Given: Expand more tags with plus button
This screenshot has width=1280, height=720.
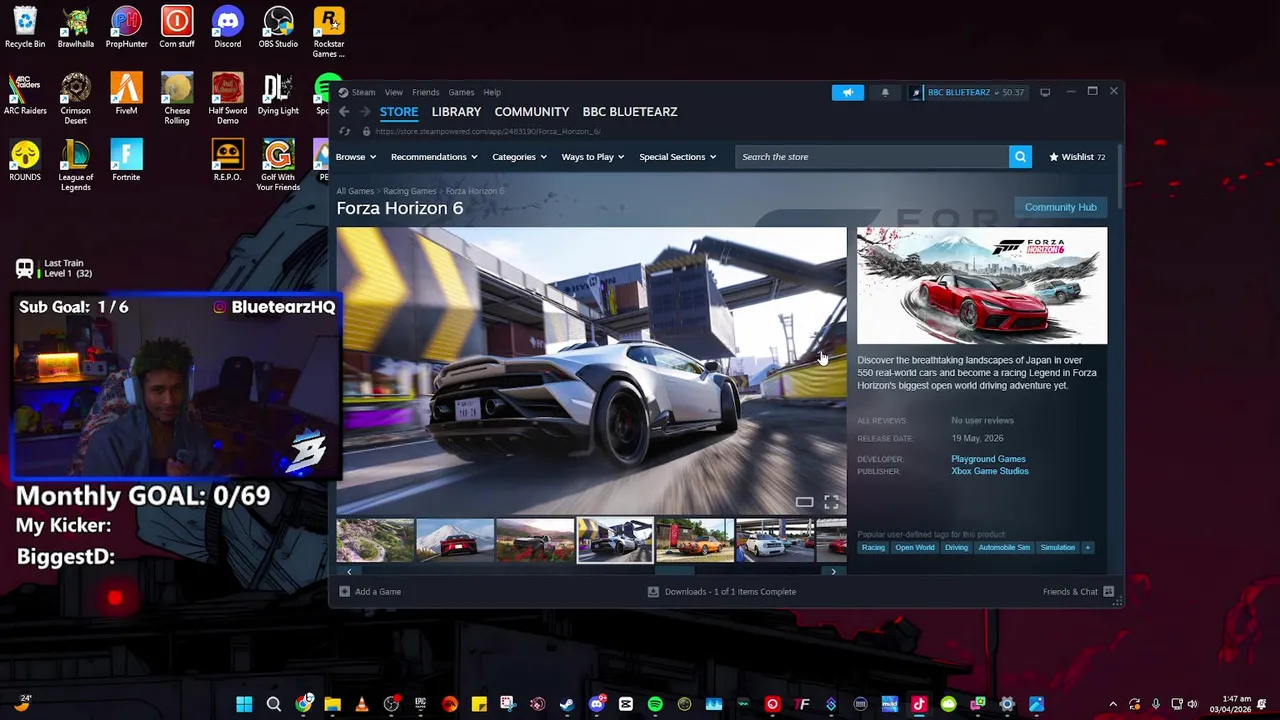Looking at the screenshot, I should (1087, 547).
